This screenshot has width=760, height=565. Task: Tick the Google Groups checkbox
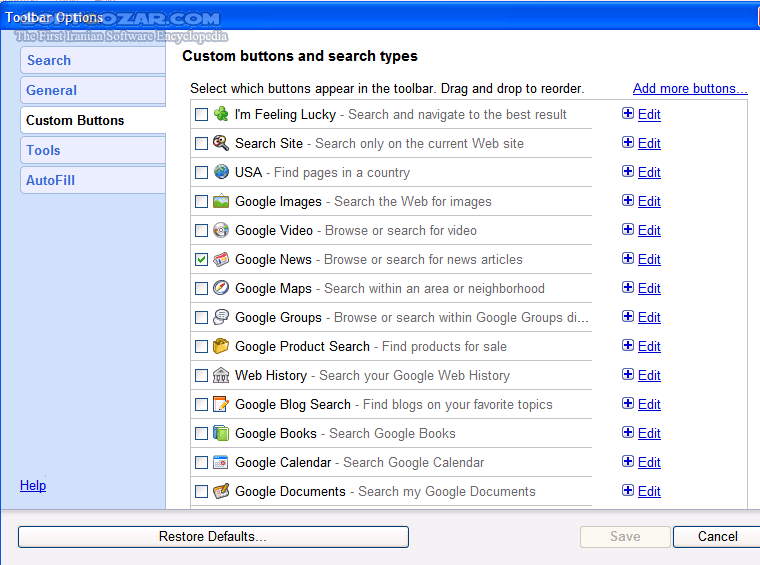click(201, 317)
